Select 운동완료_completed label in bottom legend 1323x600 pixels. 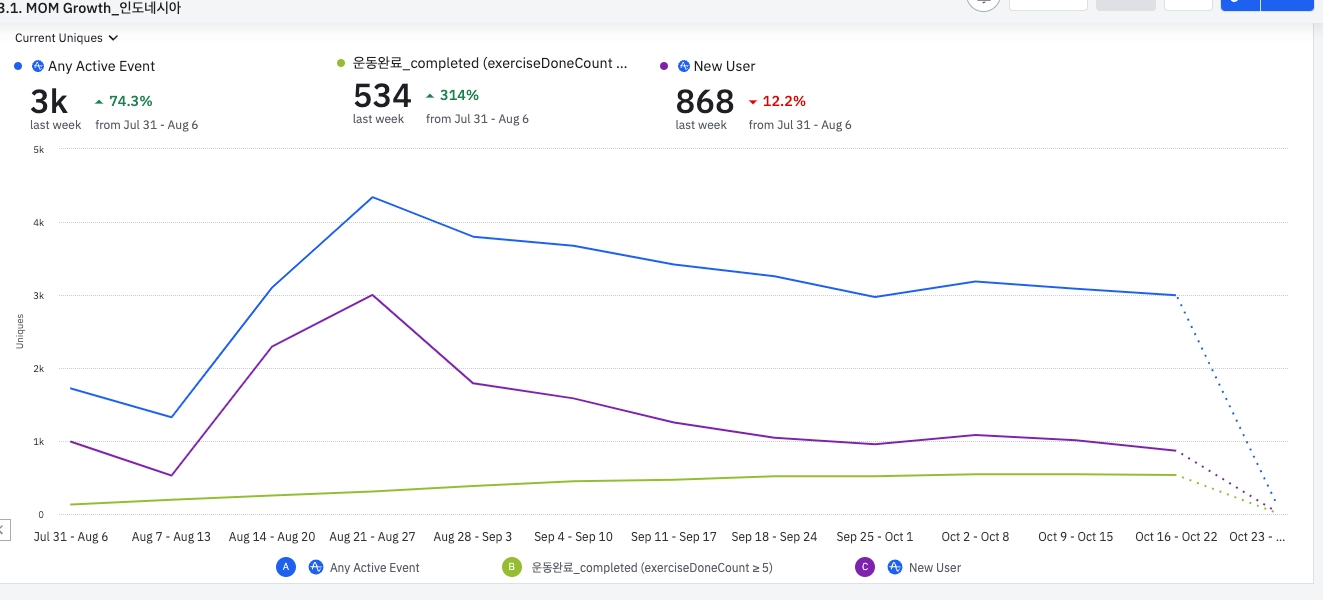click(x=652, y=567)
